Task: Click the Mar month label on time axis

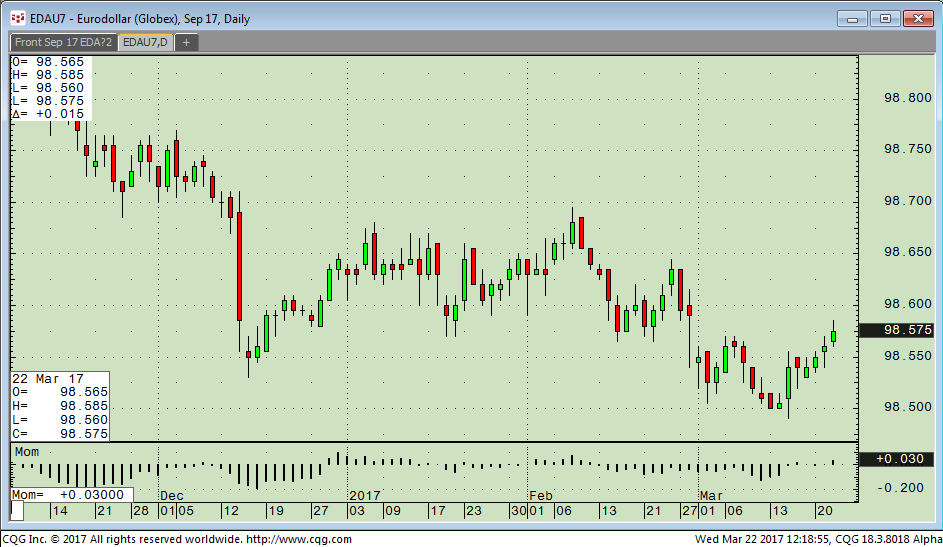Action: coord(711,496)
